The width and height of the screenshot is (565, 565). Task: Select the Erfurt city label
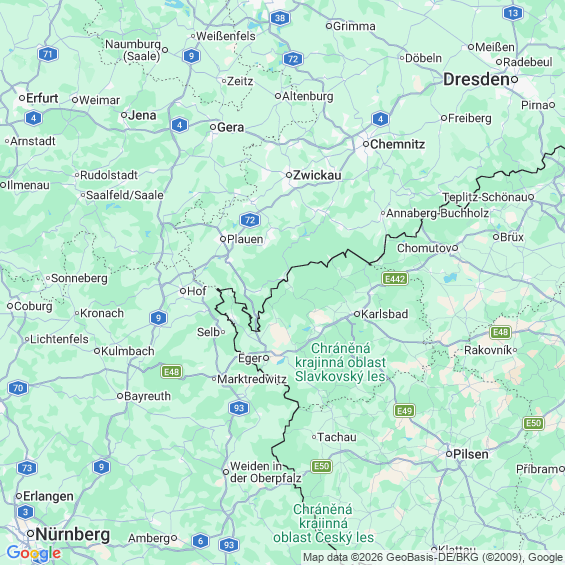tap(42, 98)
